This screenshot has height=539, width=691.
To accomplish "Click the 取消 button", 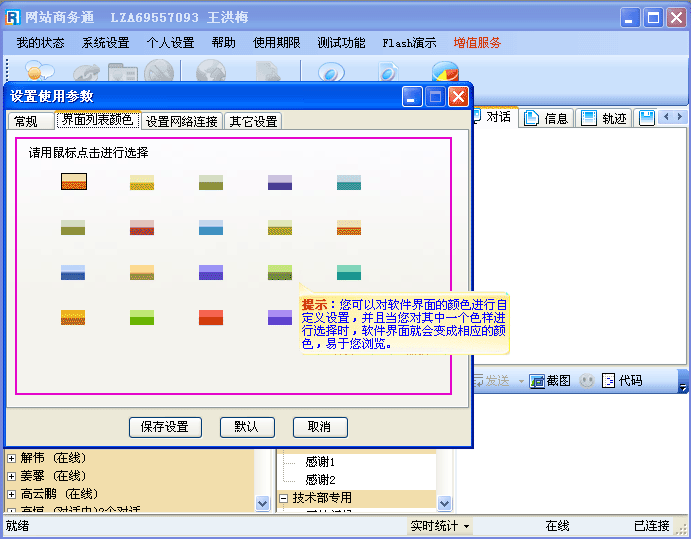I will pyautogui.click(x=319, y=427).
